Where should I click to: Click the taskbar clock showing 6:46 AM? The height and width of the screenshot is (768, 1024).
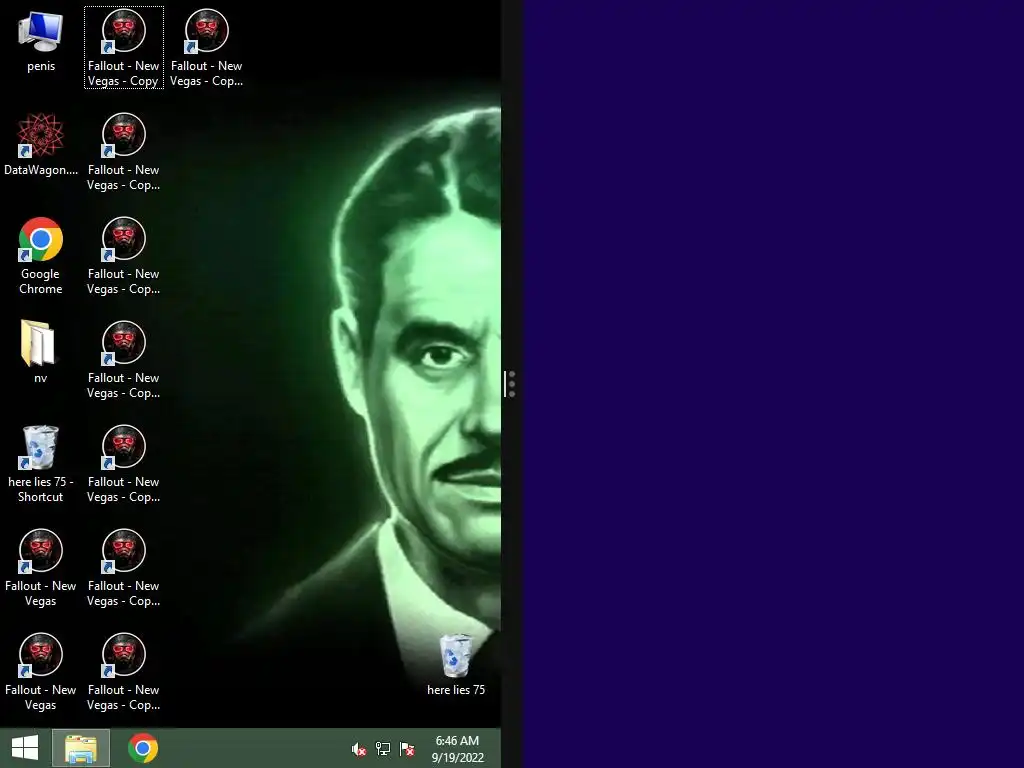point(457,748)
